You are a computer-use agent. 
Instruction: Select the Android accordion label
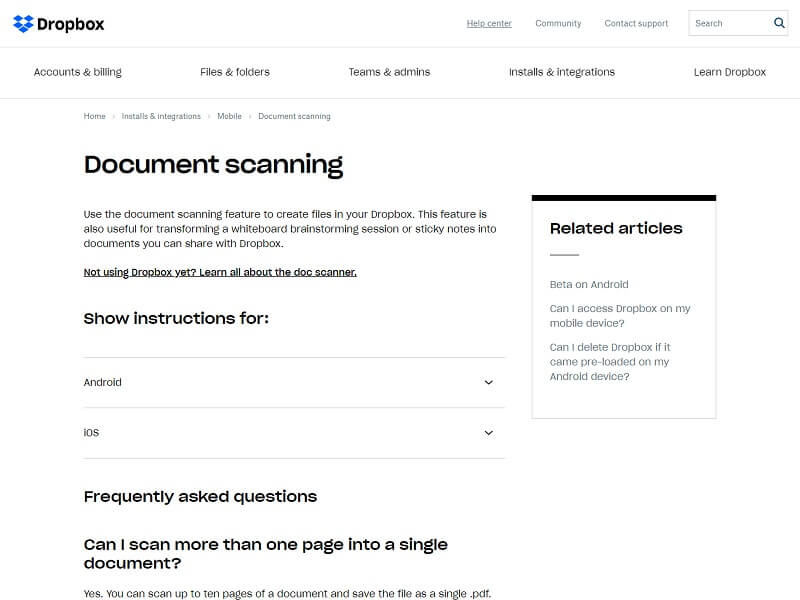[x=103, y=382]
